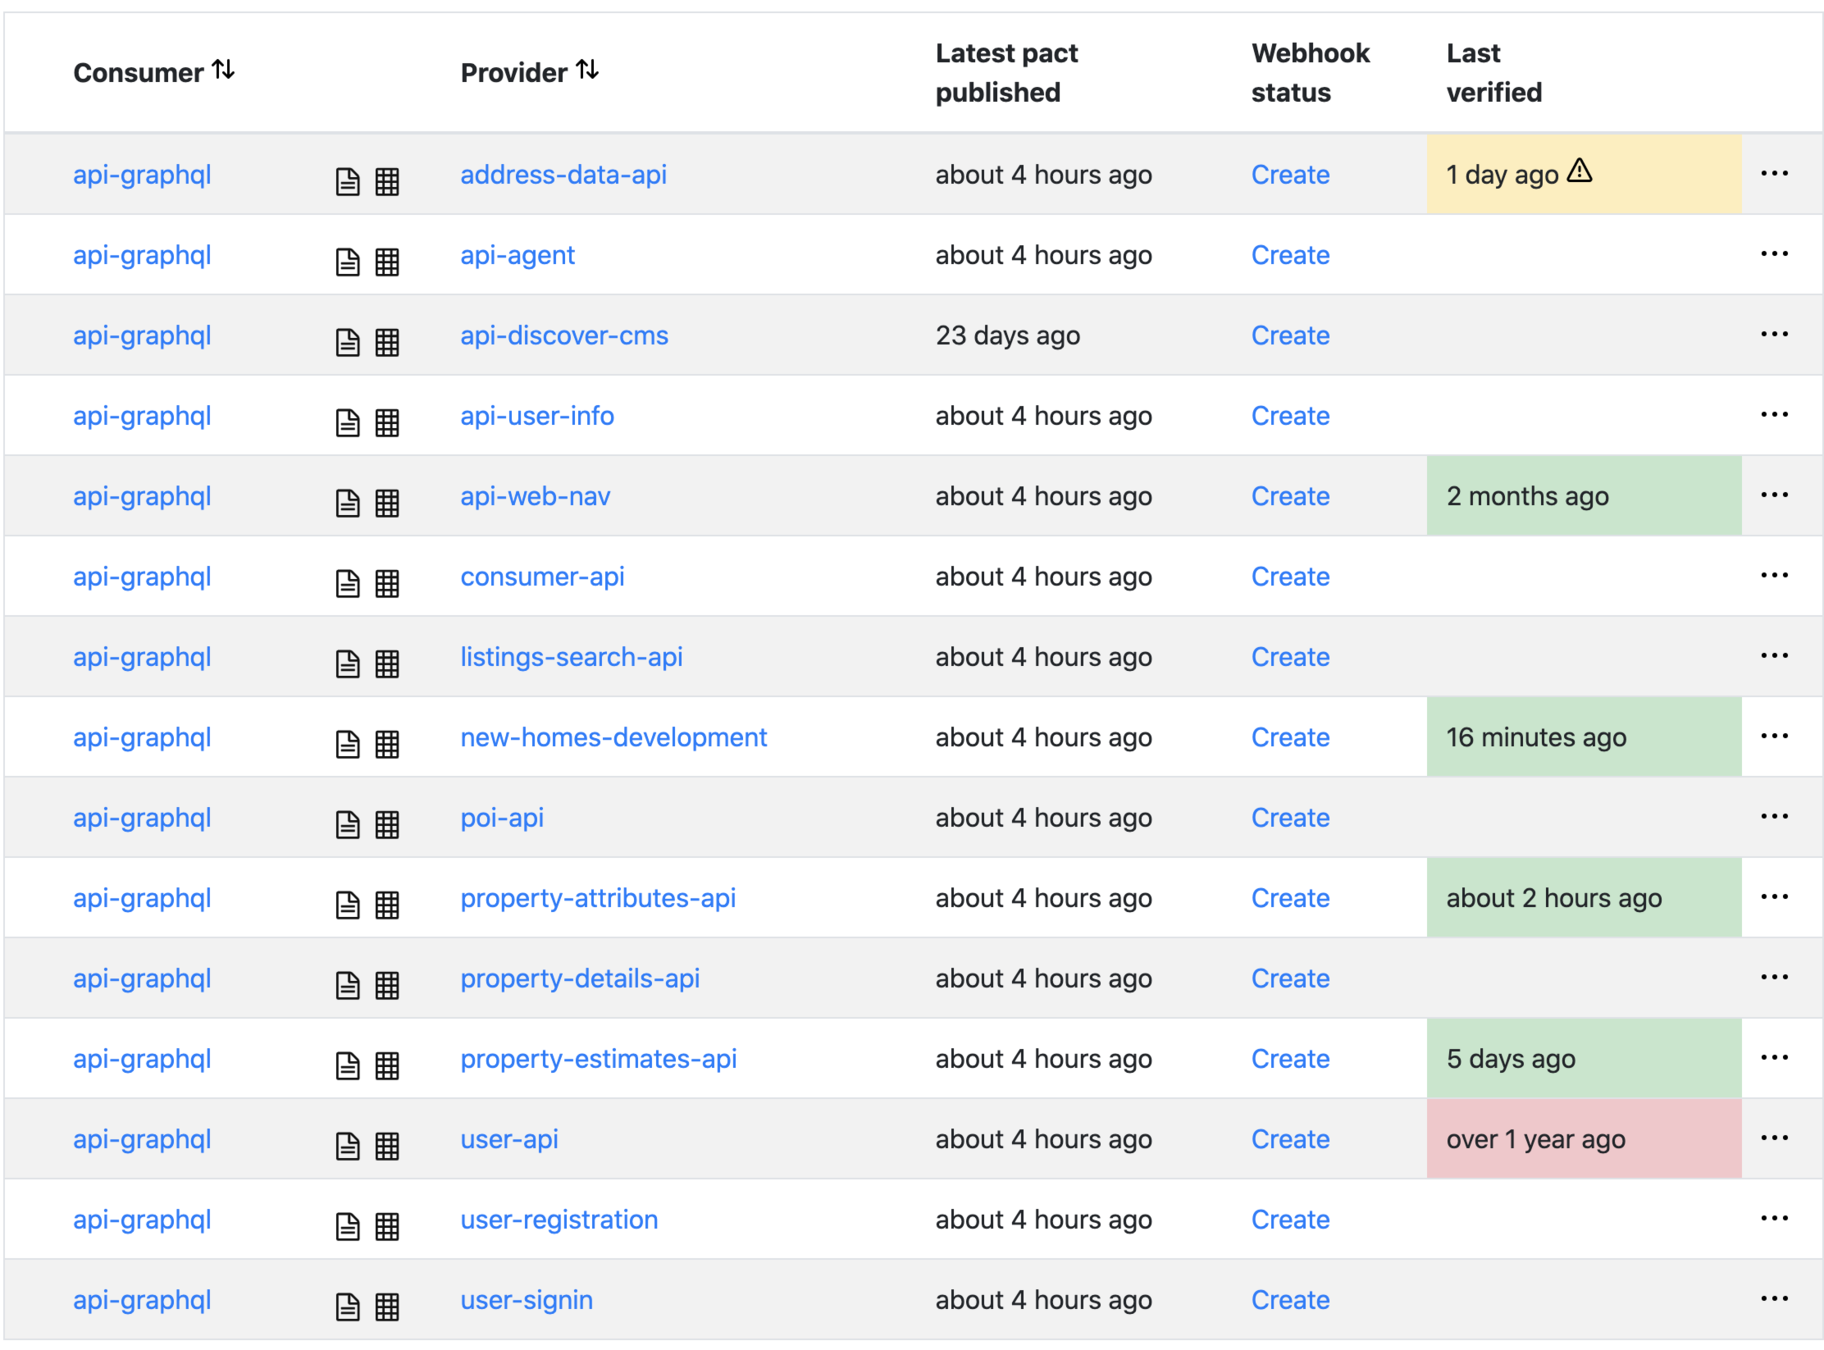1824x1350 pixels.
Task: Create webhook for user-api row
Action: click(1290, 1139)
